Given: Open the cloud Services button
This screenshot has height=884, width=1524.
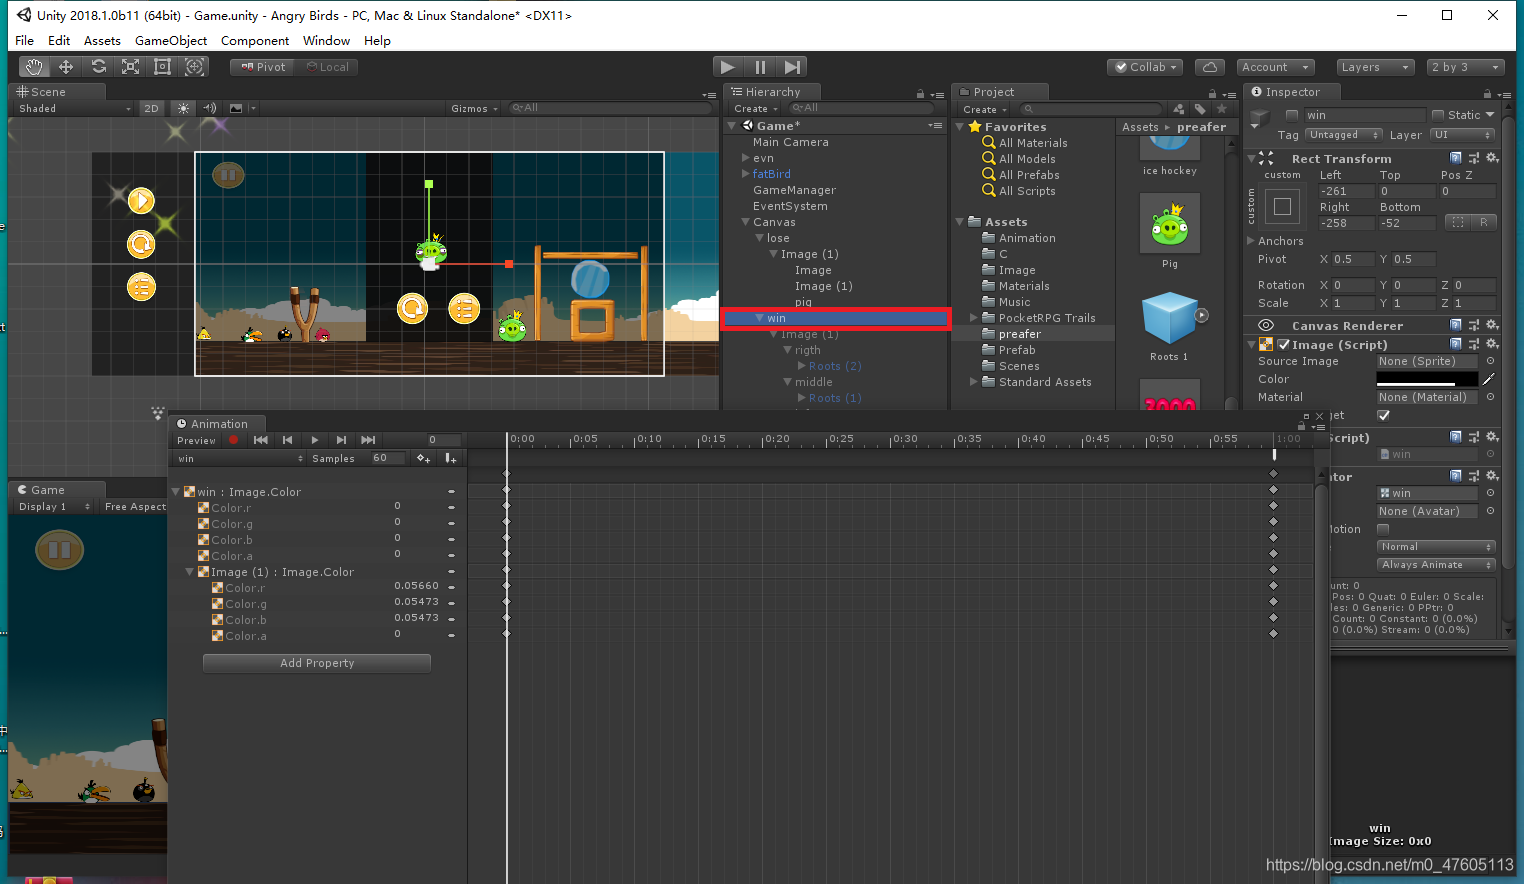Looking at the screenshot, I should click(1210, 67).
